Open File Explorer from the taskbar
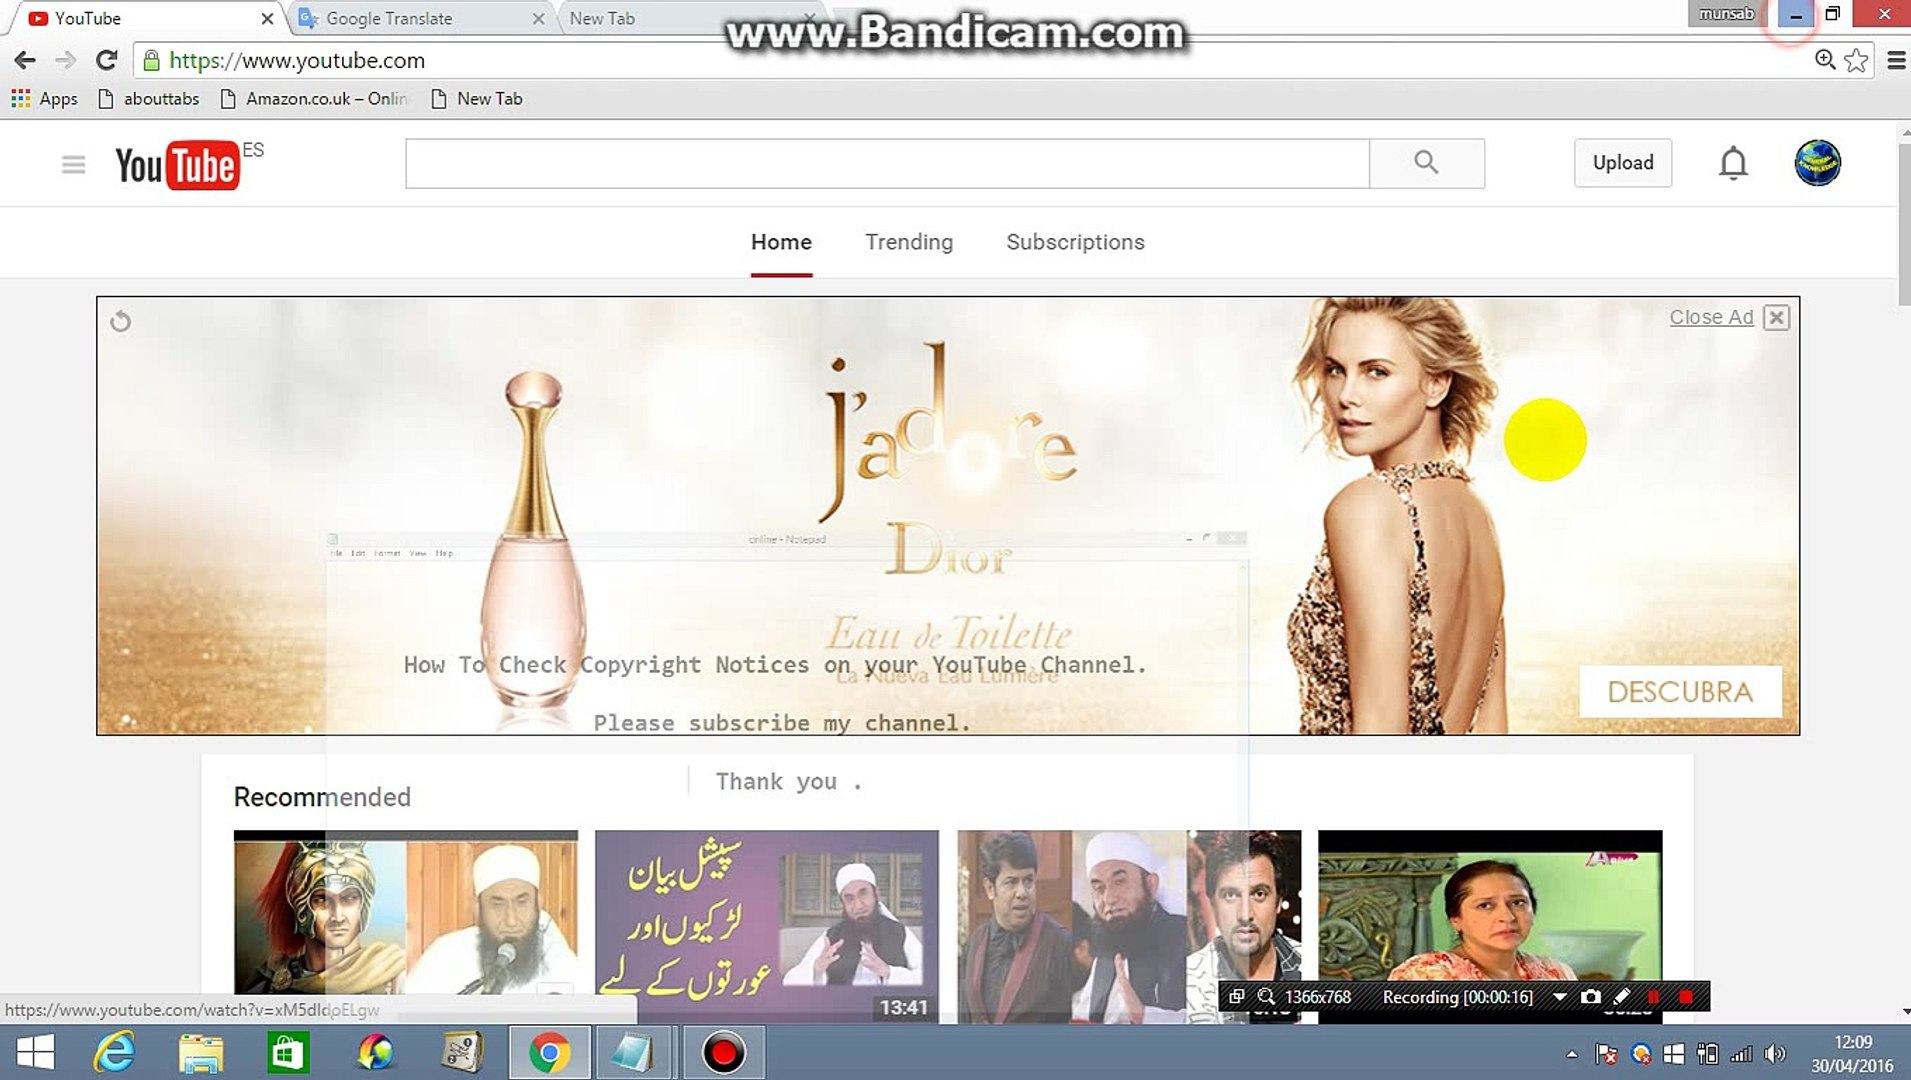Viewport: 1911px width, 1080px height. tap(201, 1052)
